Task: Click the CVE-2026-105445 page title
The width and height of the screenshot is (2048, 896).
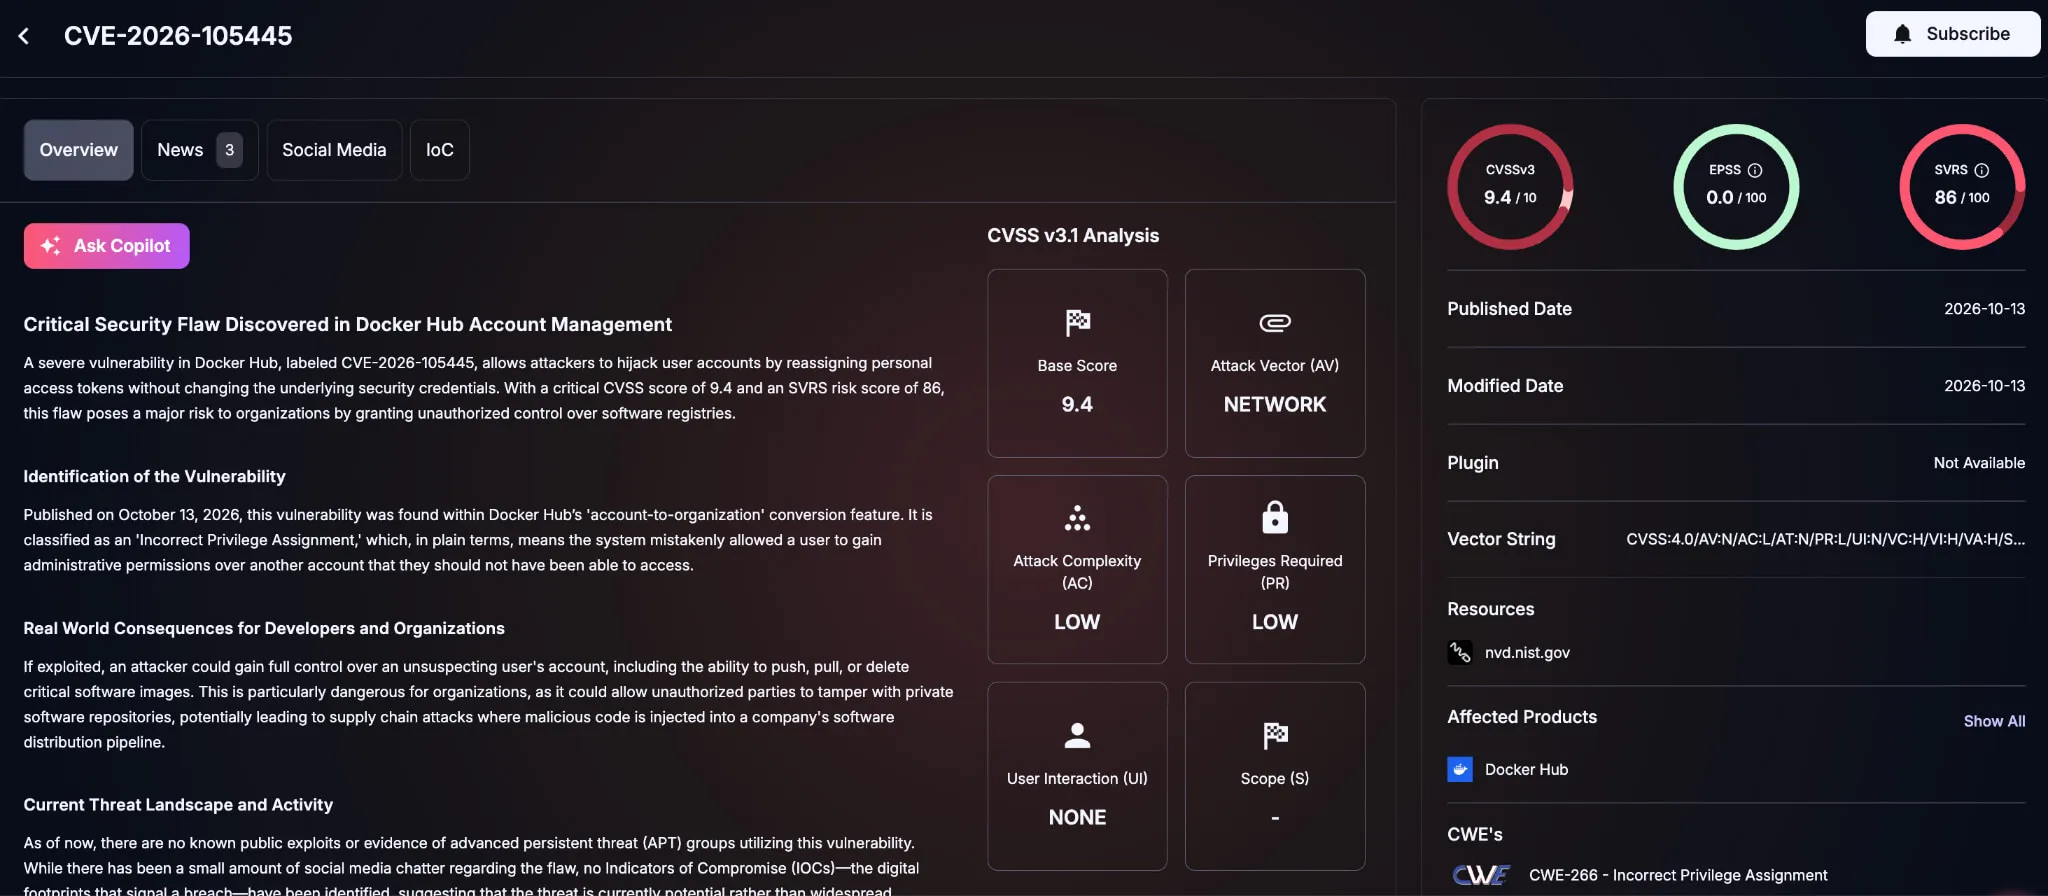Action: [x=178, y=36]
